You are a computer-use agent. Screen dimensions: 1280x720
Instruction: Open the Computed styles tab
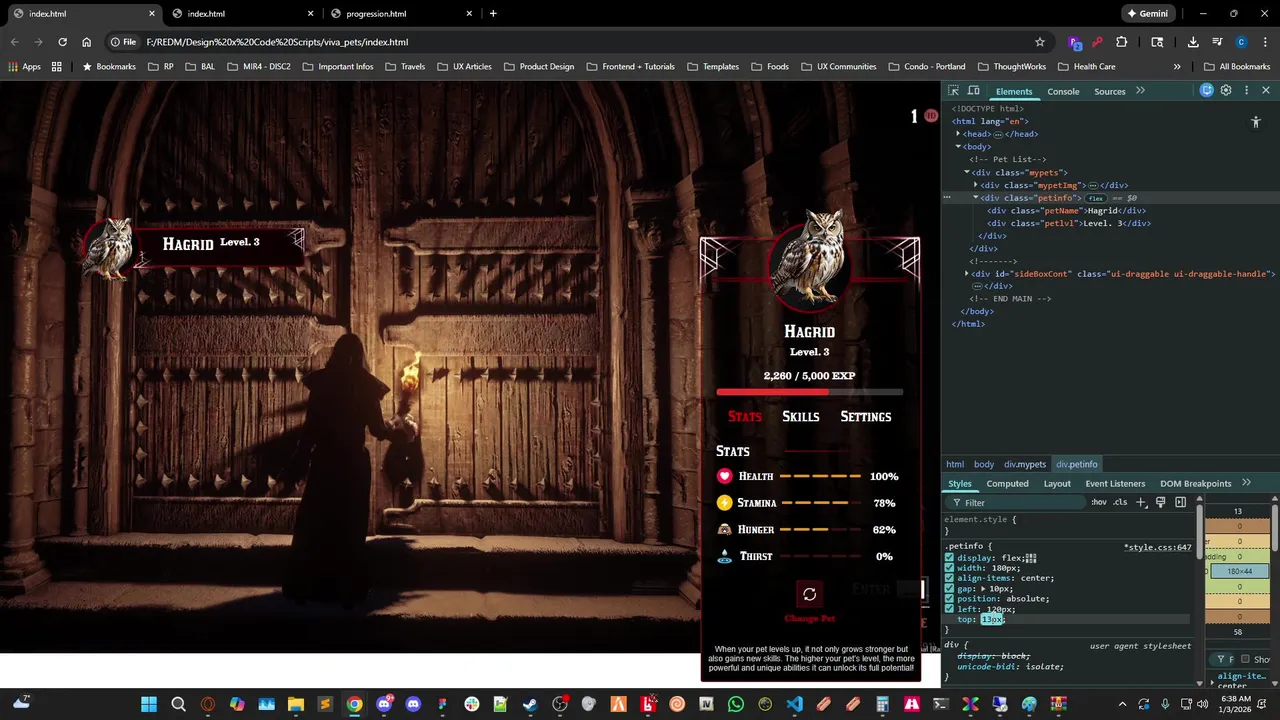point(1007,484)
